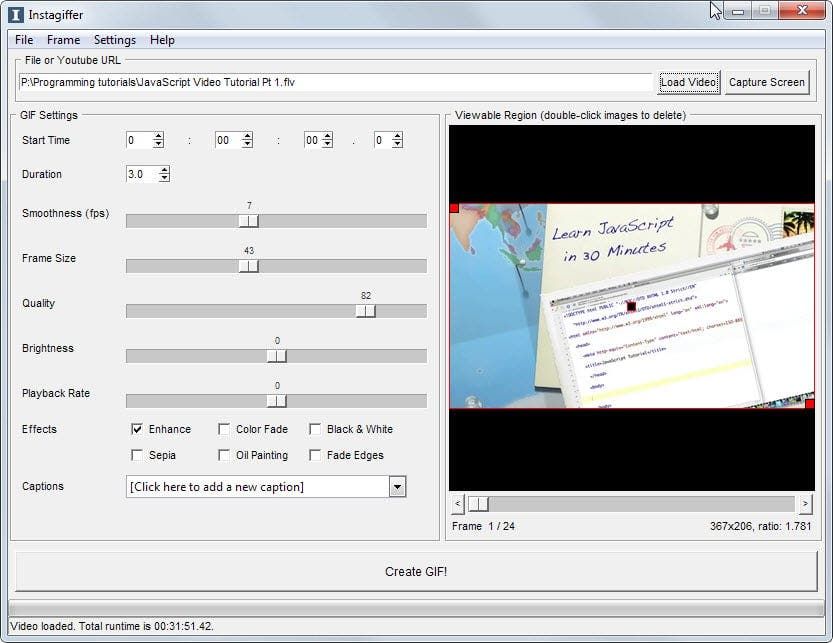The height and width of the screenshot is (643, 833).
Task: Increase the Start Time seconds spinner
Action: 328,136
